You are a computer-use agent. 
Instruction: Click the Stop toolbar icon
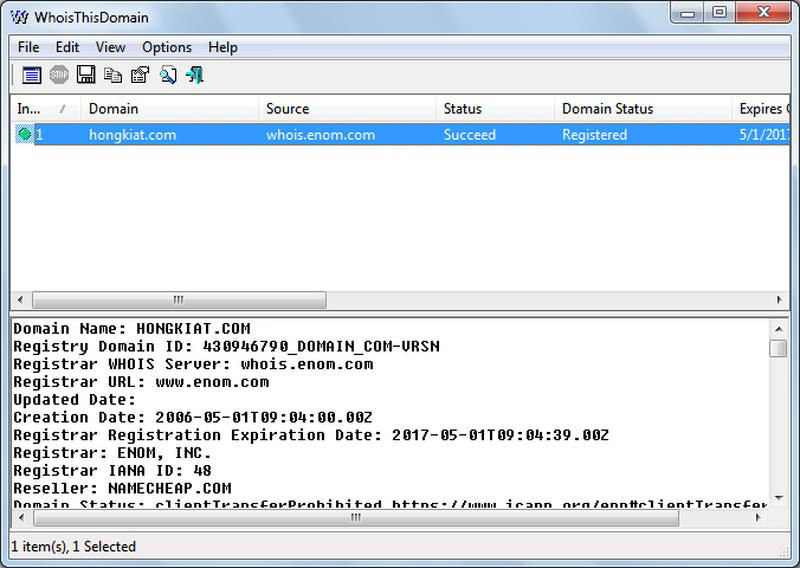tap(59, 75)
